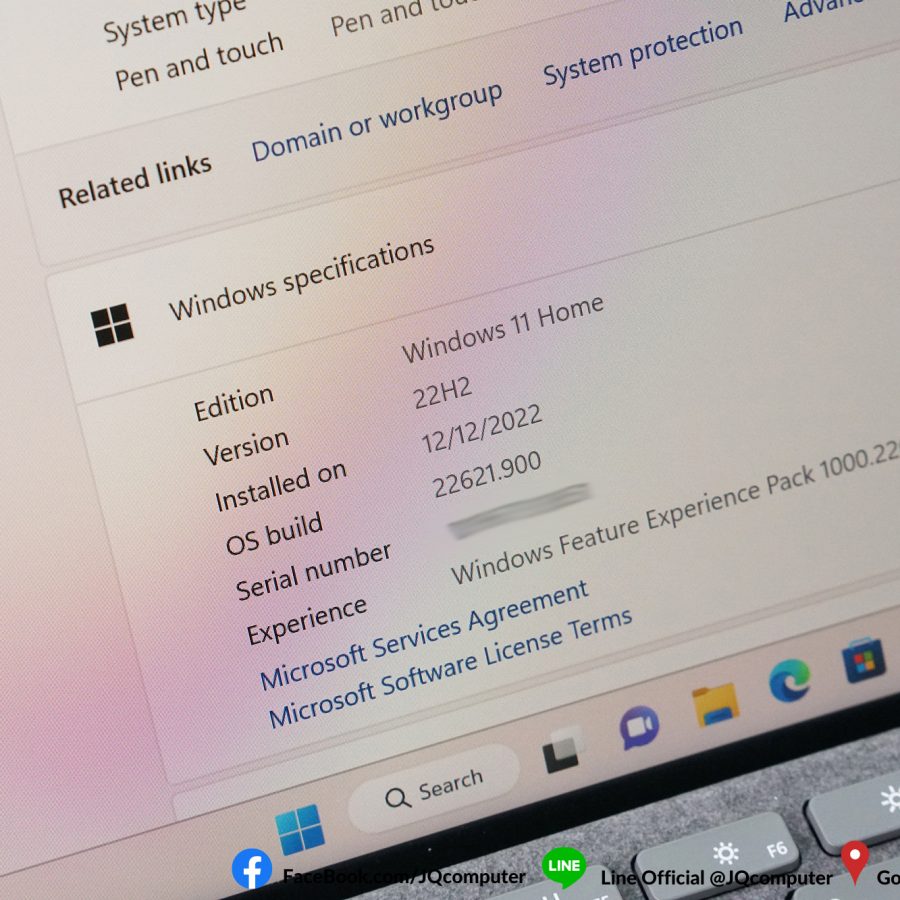Click the Experience label
This screenshot has width=900, height=900.
(307, 620)
